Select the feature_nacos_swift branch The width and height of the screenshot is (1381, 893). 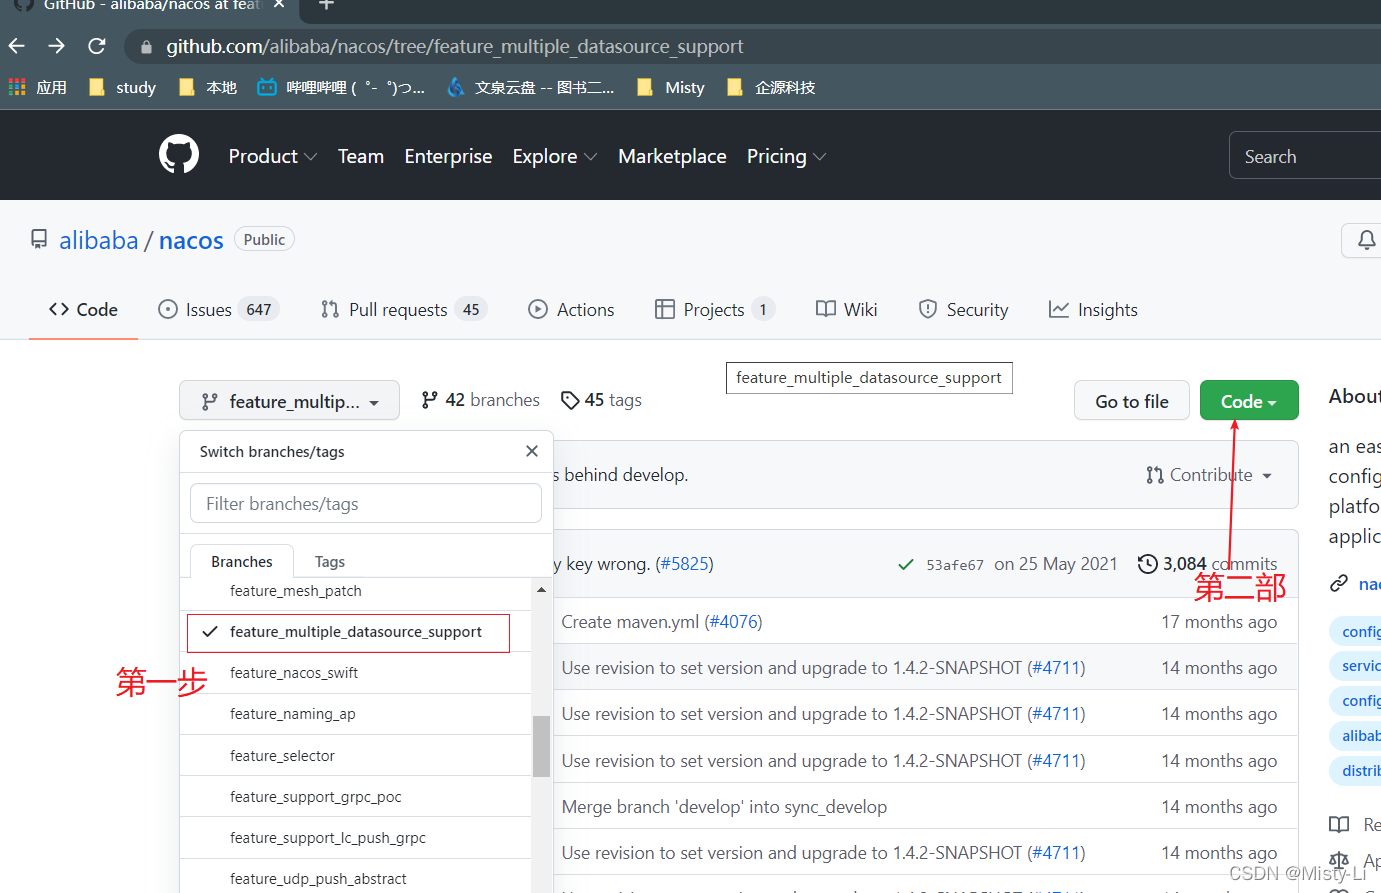(x=355, y=673)
